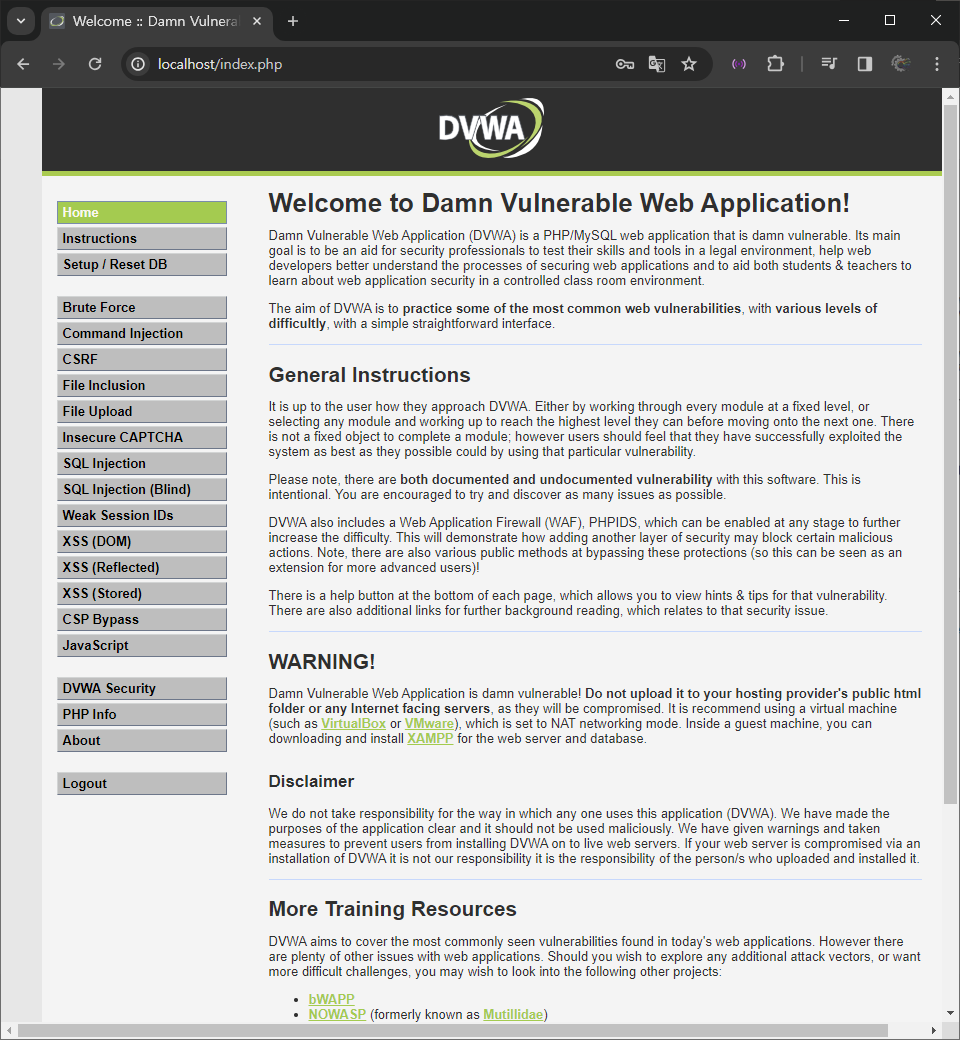
Task: Open the About page
Action: pos(142,740)
